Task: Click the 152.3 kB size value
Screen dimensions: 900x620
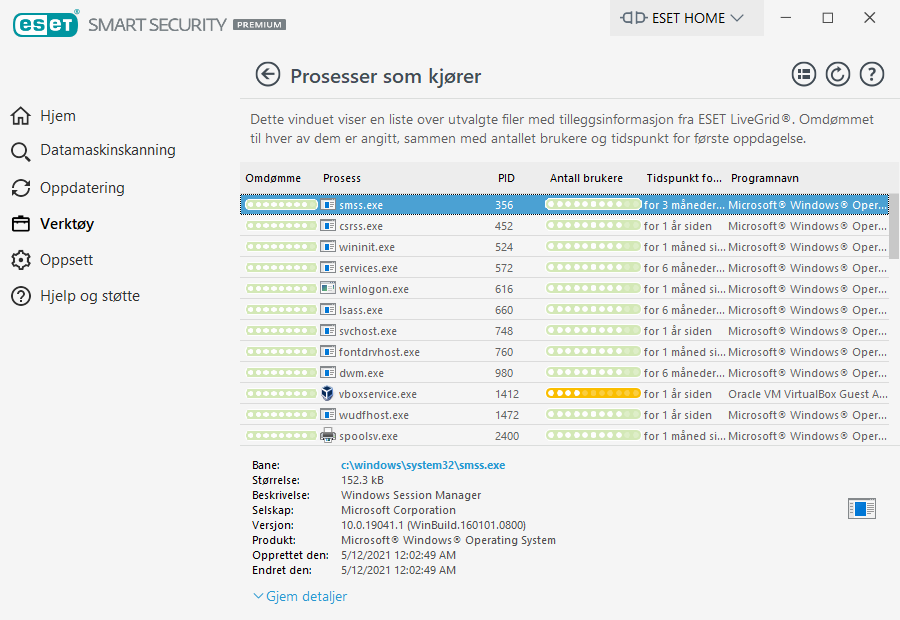Action: coord(362,480)
